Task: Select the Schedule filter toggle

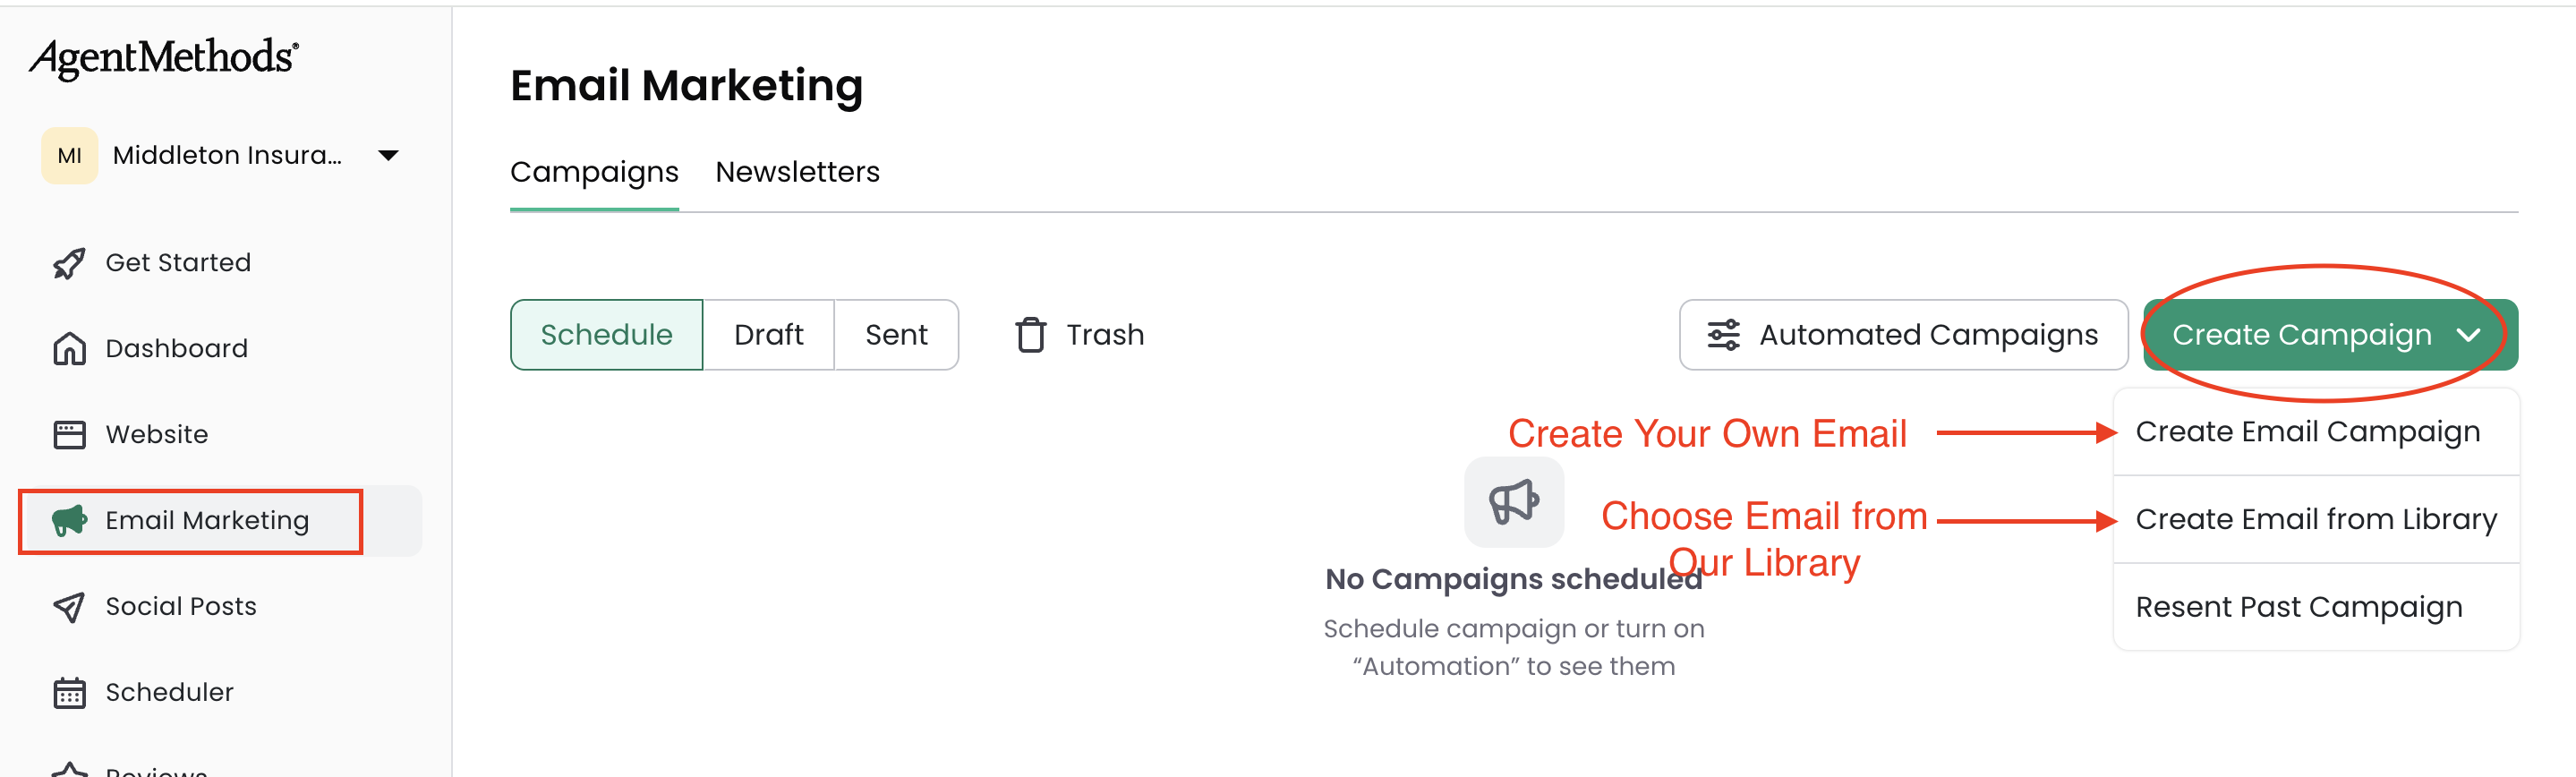Action: click(x=606, y=335)
